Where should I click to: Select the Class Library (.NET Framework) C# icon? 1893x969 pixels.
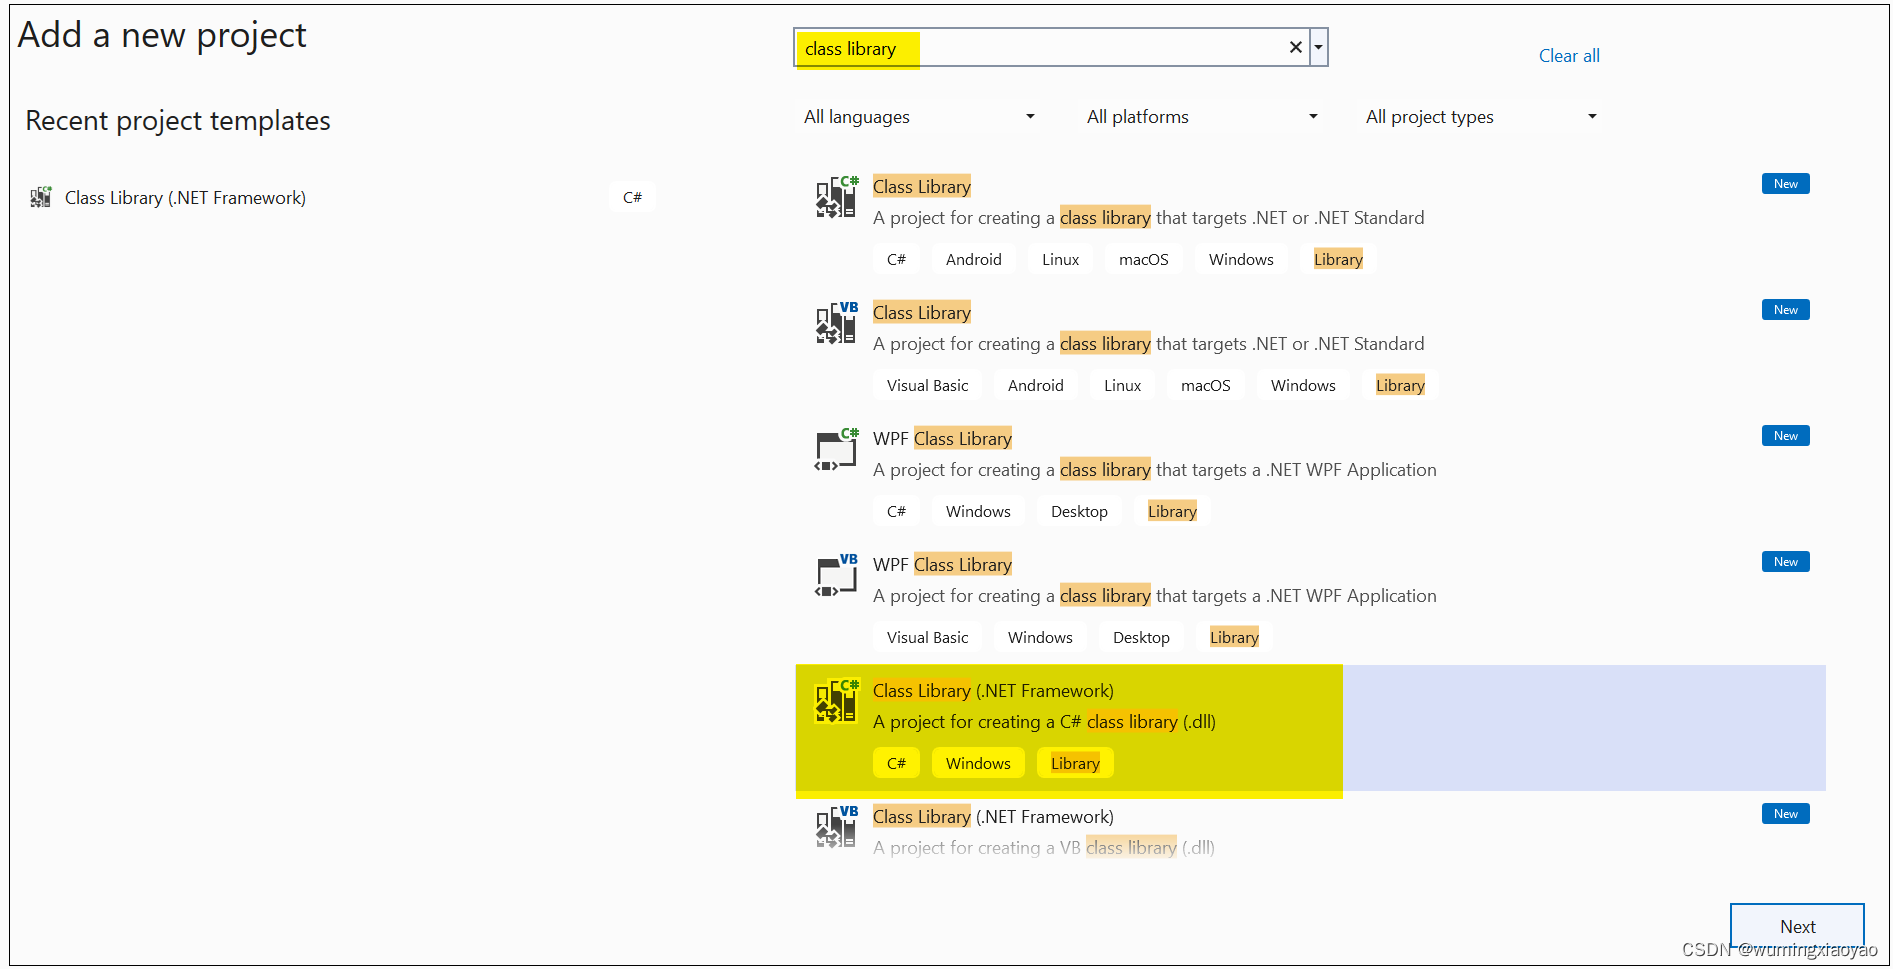point(835,701)
